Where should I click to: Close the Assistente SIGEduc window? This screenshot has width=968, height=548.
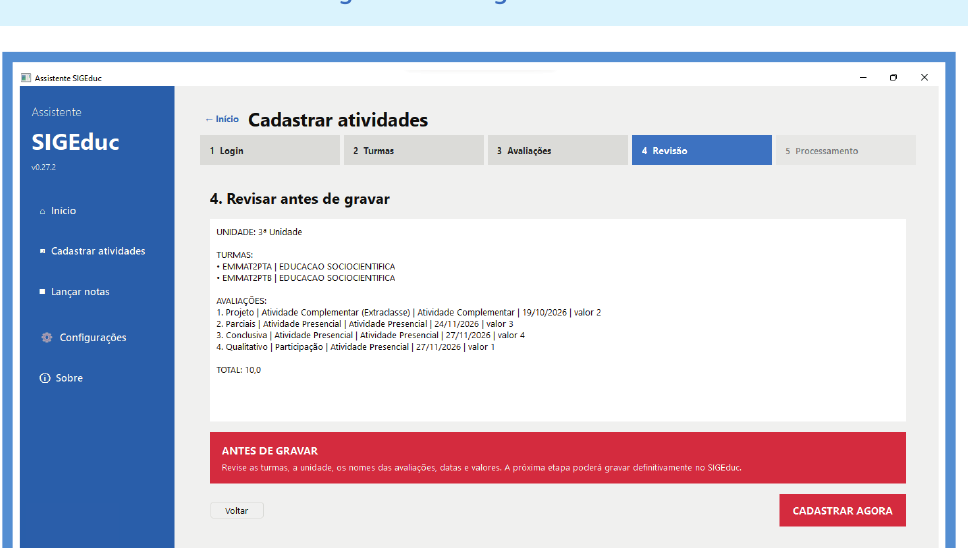[924, 78]
